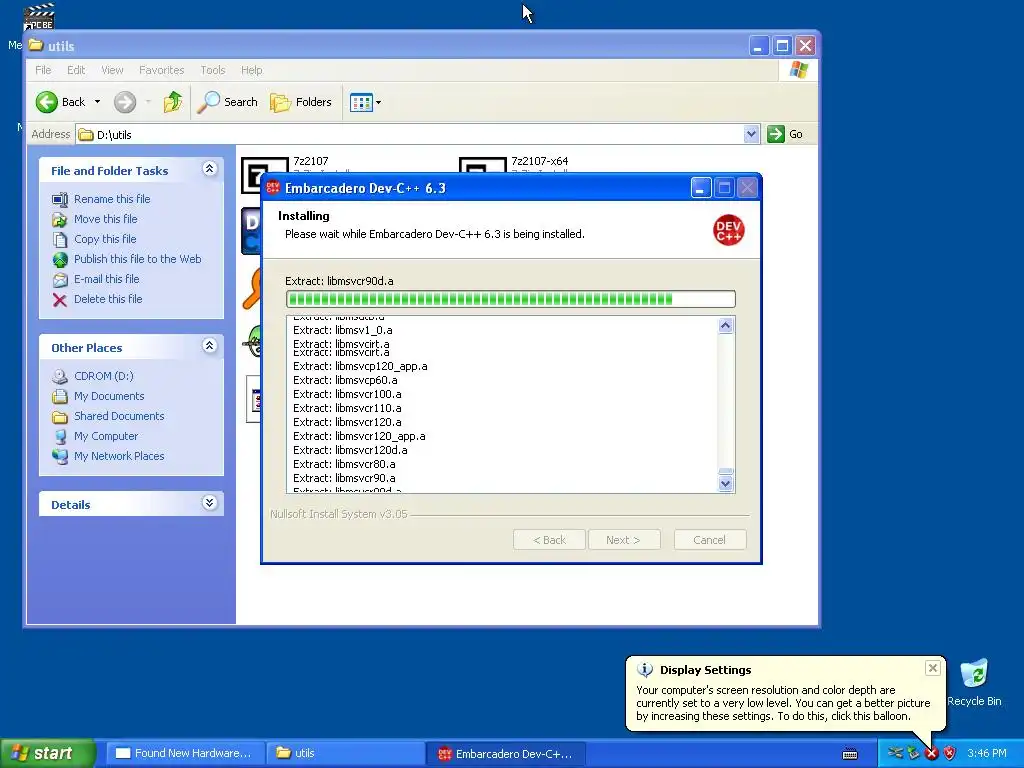The height and width of the screenshot is (768, 1024).
Task: Click the red X tray icon
Action: [x=931, y=754]
